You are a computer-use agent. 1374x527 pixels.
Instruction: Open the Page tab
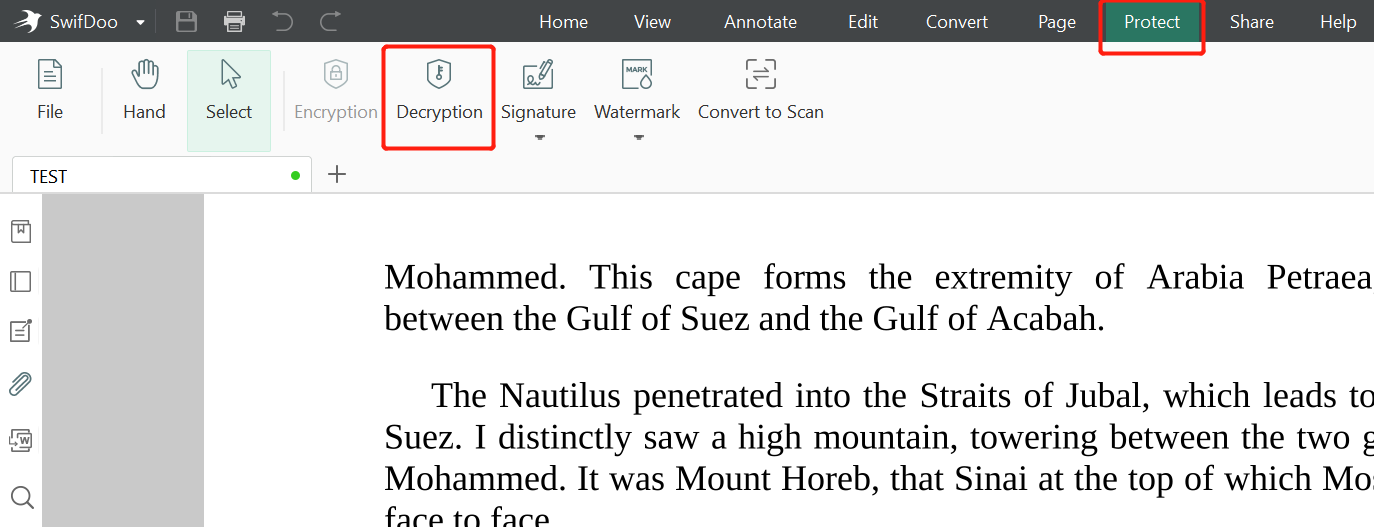click(x=1056, y=22)
